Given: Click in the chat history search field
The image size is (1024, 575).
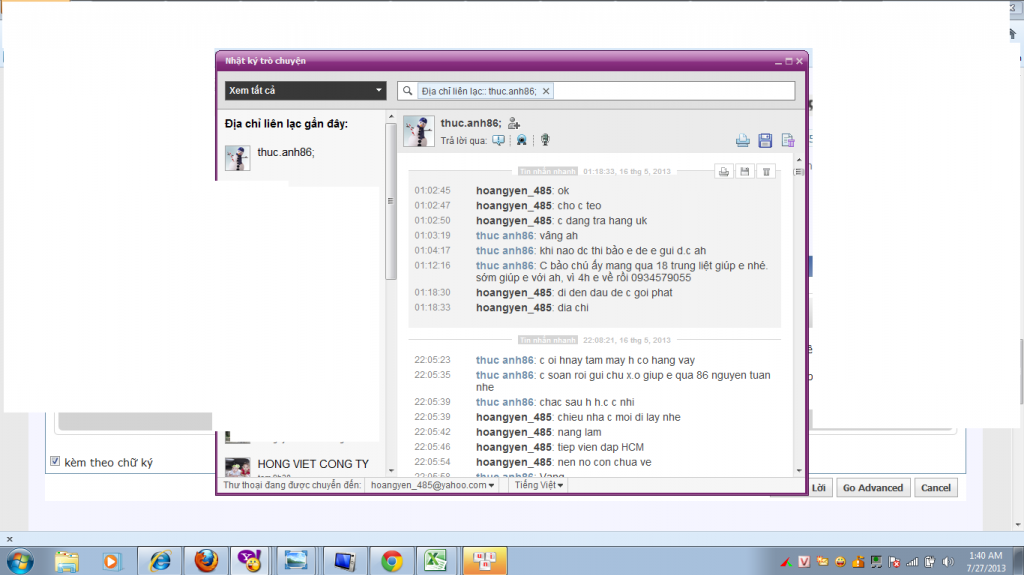Looking at the screenshot, I should pyautogui.click(x=670, y=91).
